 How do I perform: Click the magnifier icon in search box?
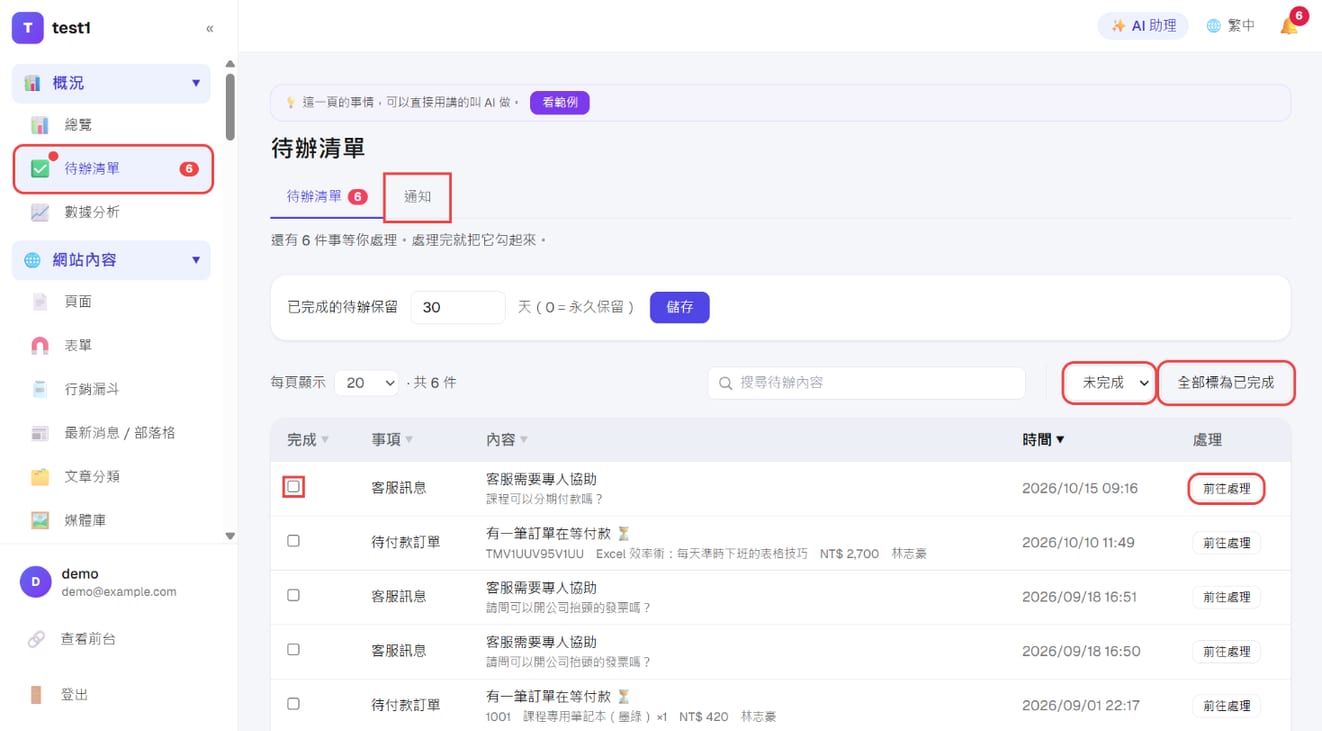tap(726, 383)
